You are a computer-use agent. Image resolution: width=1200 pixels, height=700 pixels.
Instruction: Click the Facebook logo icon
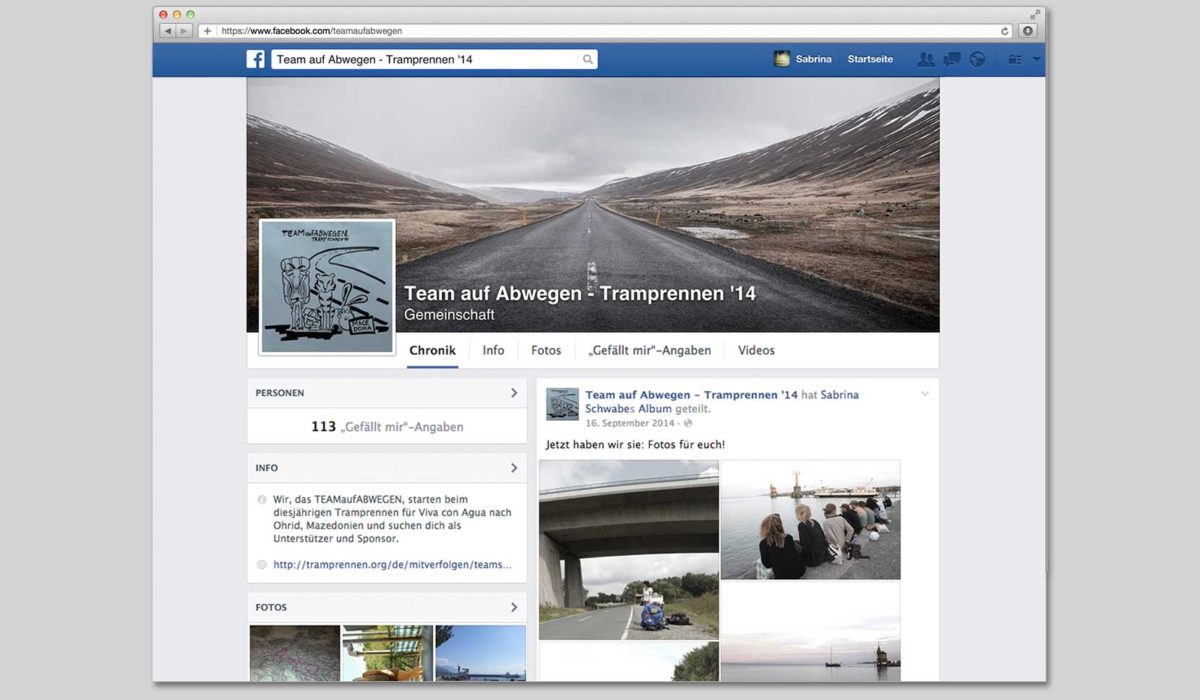(x=256, y=59)
